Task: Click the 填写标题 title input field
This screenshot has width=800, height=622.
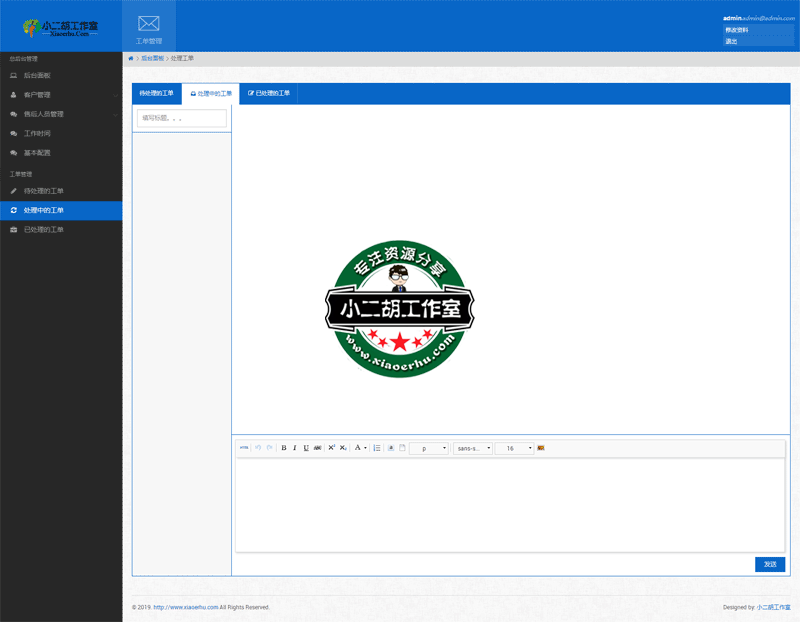Action: 181,118
